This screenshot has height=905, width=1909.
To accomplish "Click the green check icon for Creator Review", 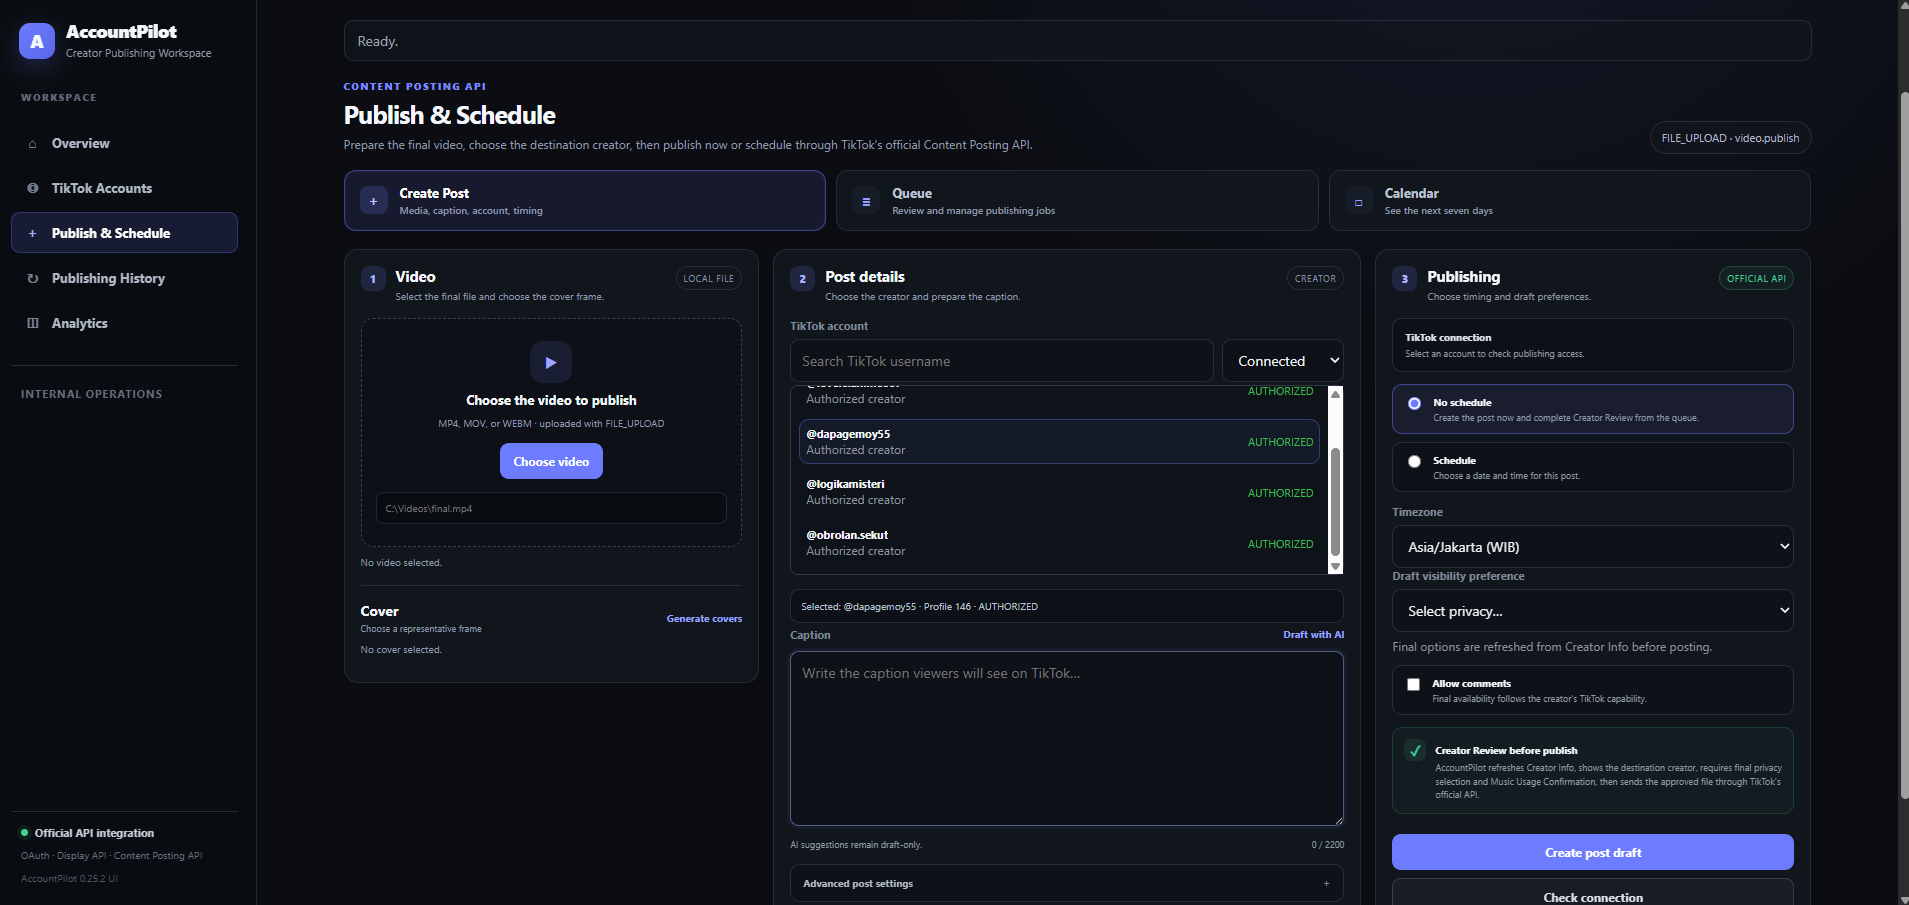I will tap(1415, 750).
